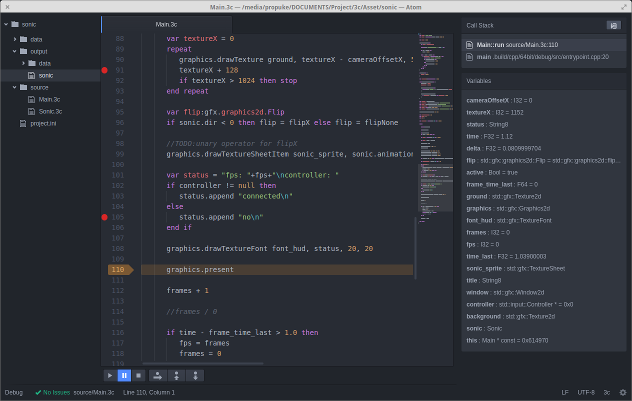Remove breakpoint on line 105
This screenshot has width=632, height=401.
(104, 217)
